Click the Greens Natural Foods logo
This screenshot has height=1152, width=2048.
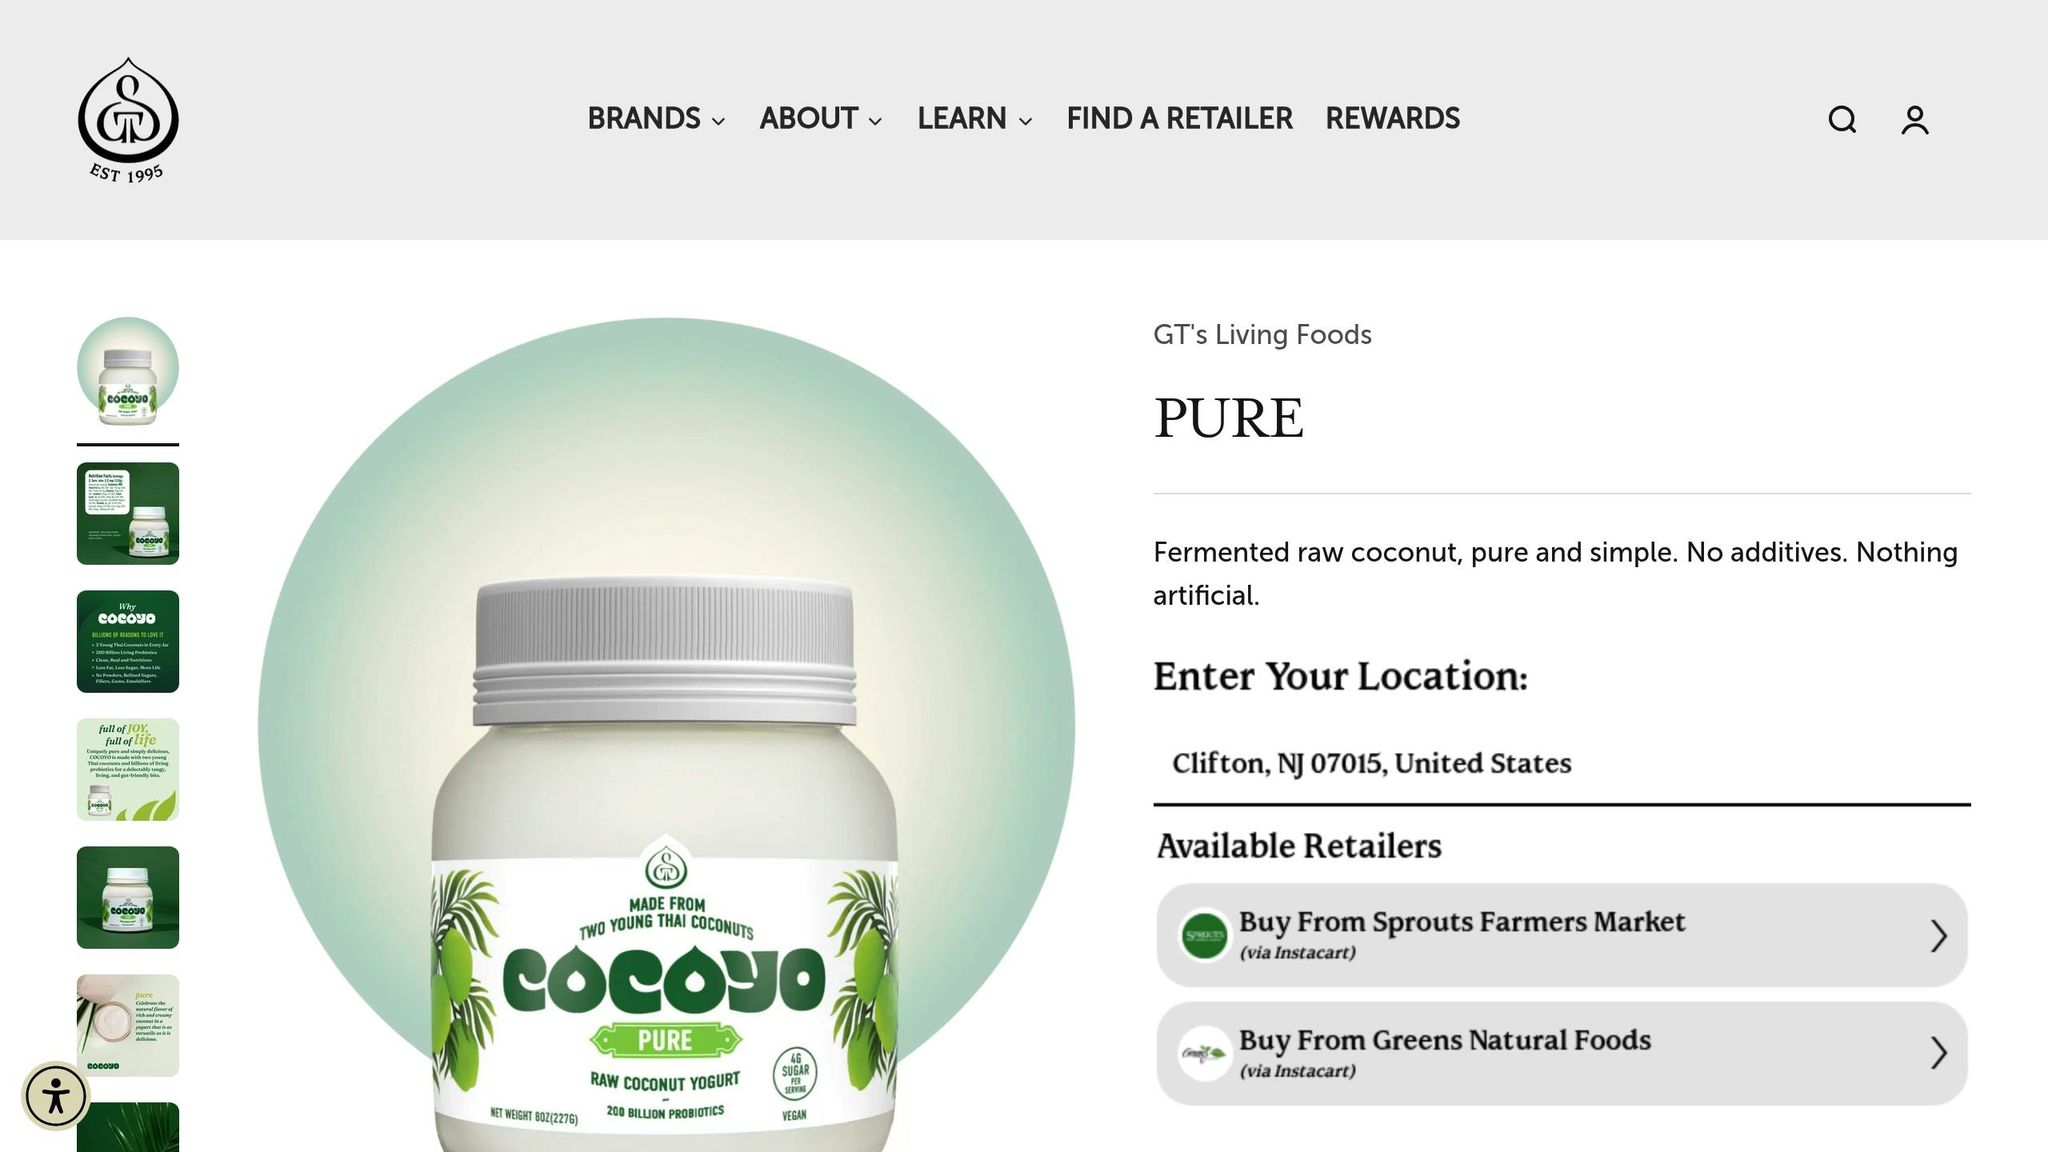point(1204,1053)
